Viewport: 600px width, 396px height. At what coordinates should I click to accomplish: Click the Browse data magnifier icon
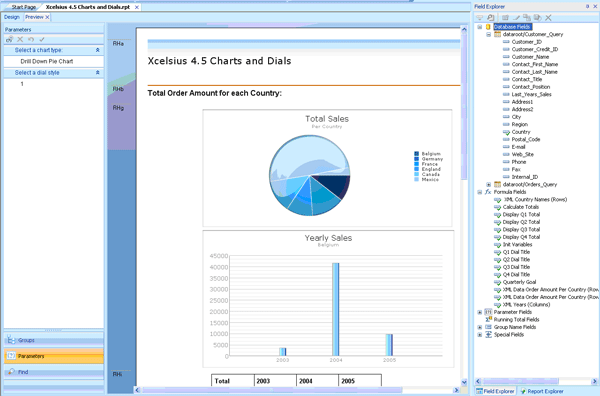(x=491, y=18)
